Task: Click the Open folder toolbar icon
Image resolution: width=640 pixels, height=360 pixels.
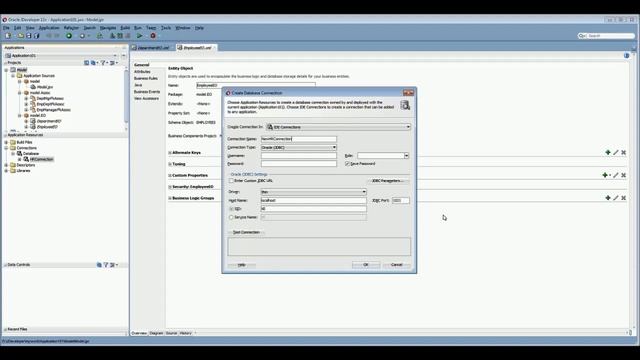Action: [21, 36]
